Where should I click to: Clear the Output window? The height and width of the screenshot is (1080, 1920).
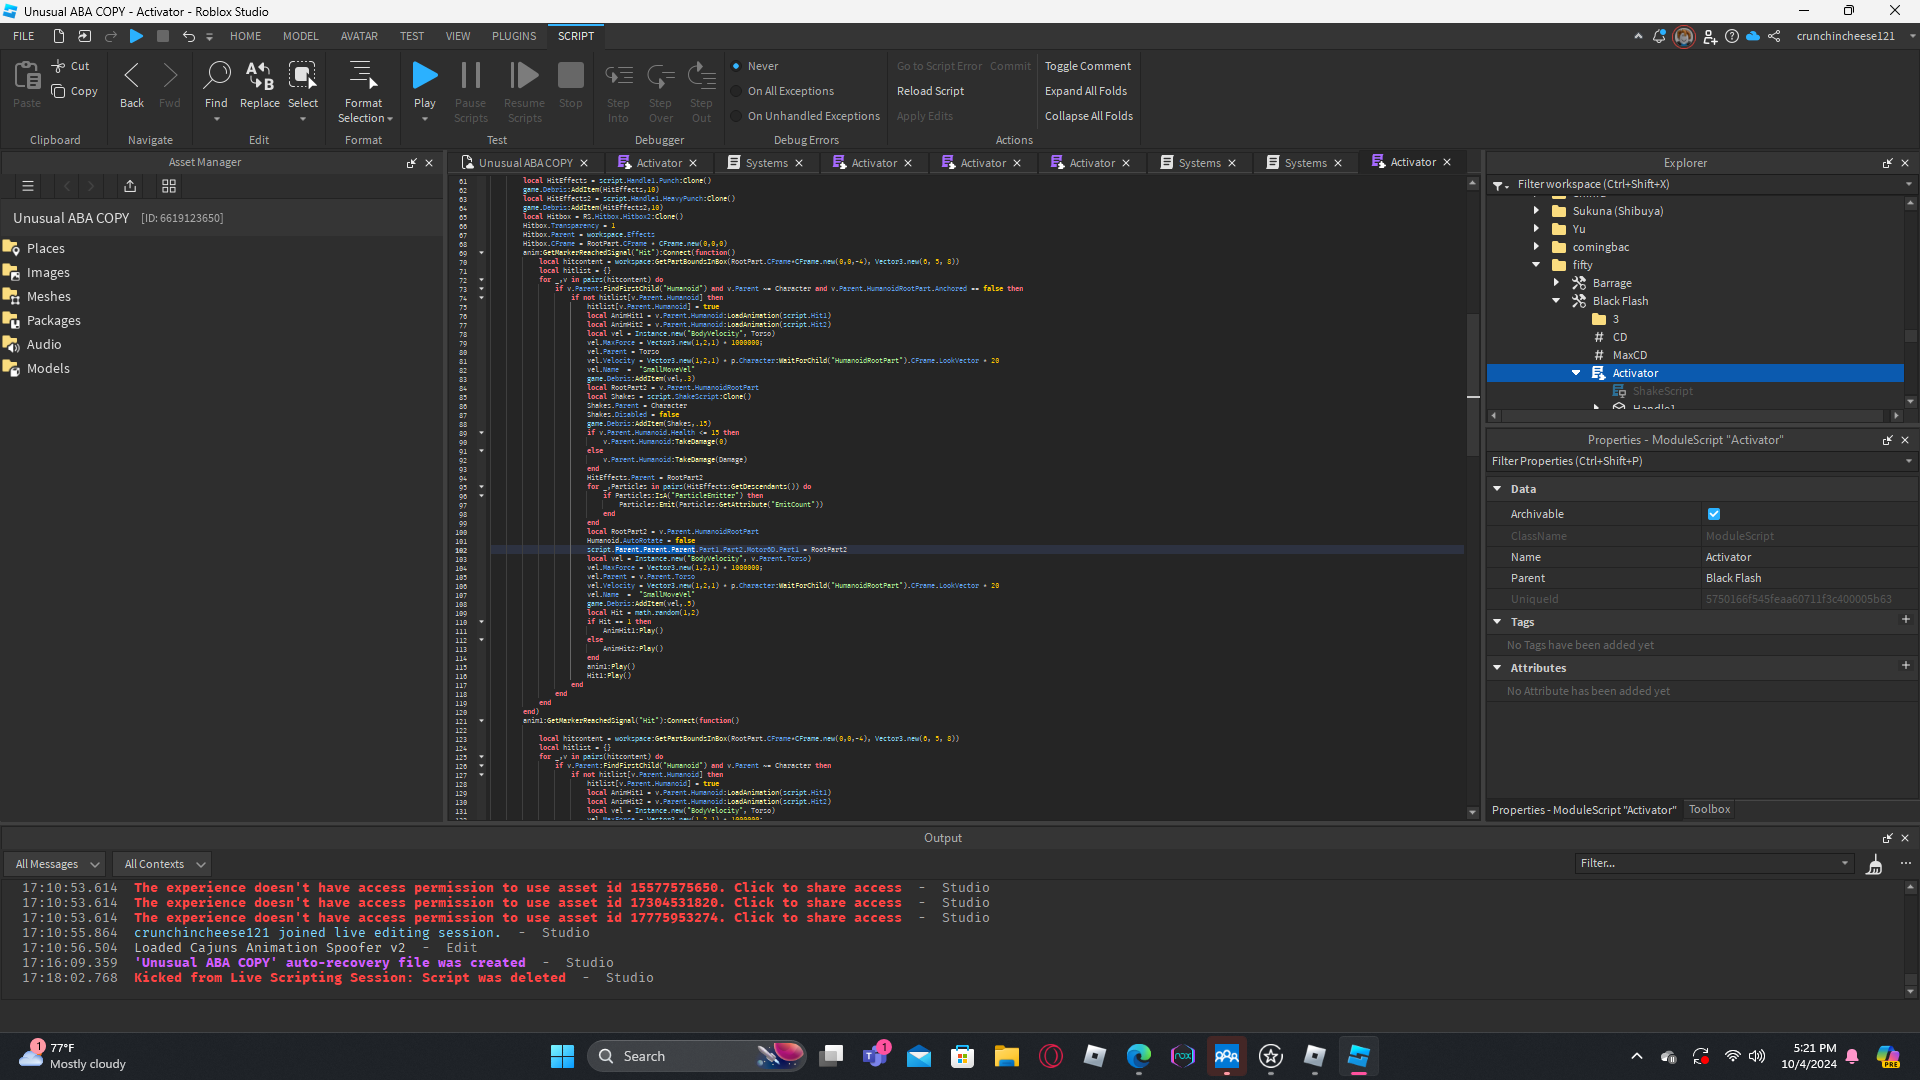[1875, 864]
